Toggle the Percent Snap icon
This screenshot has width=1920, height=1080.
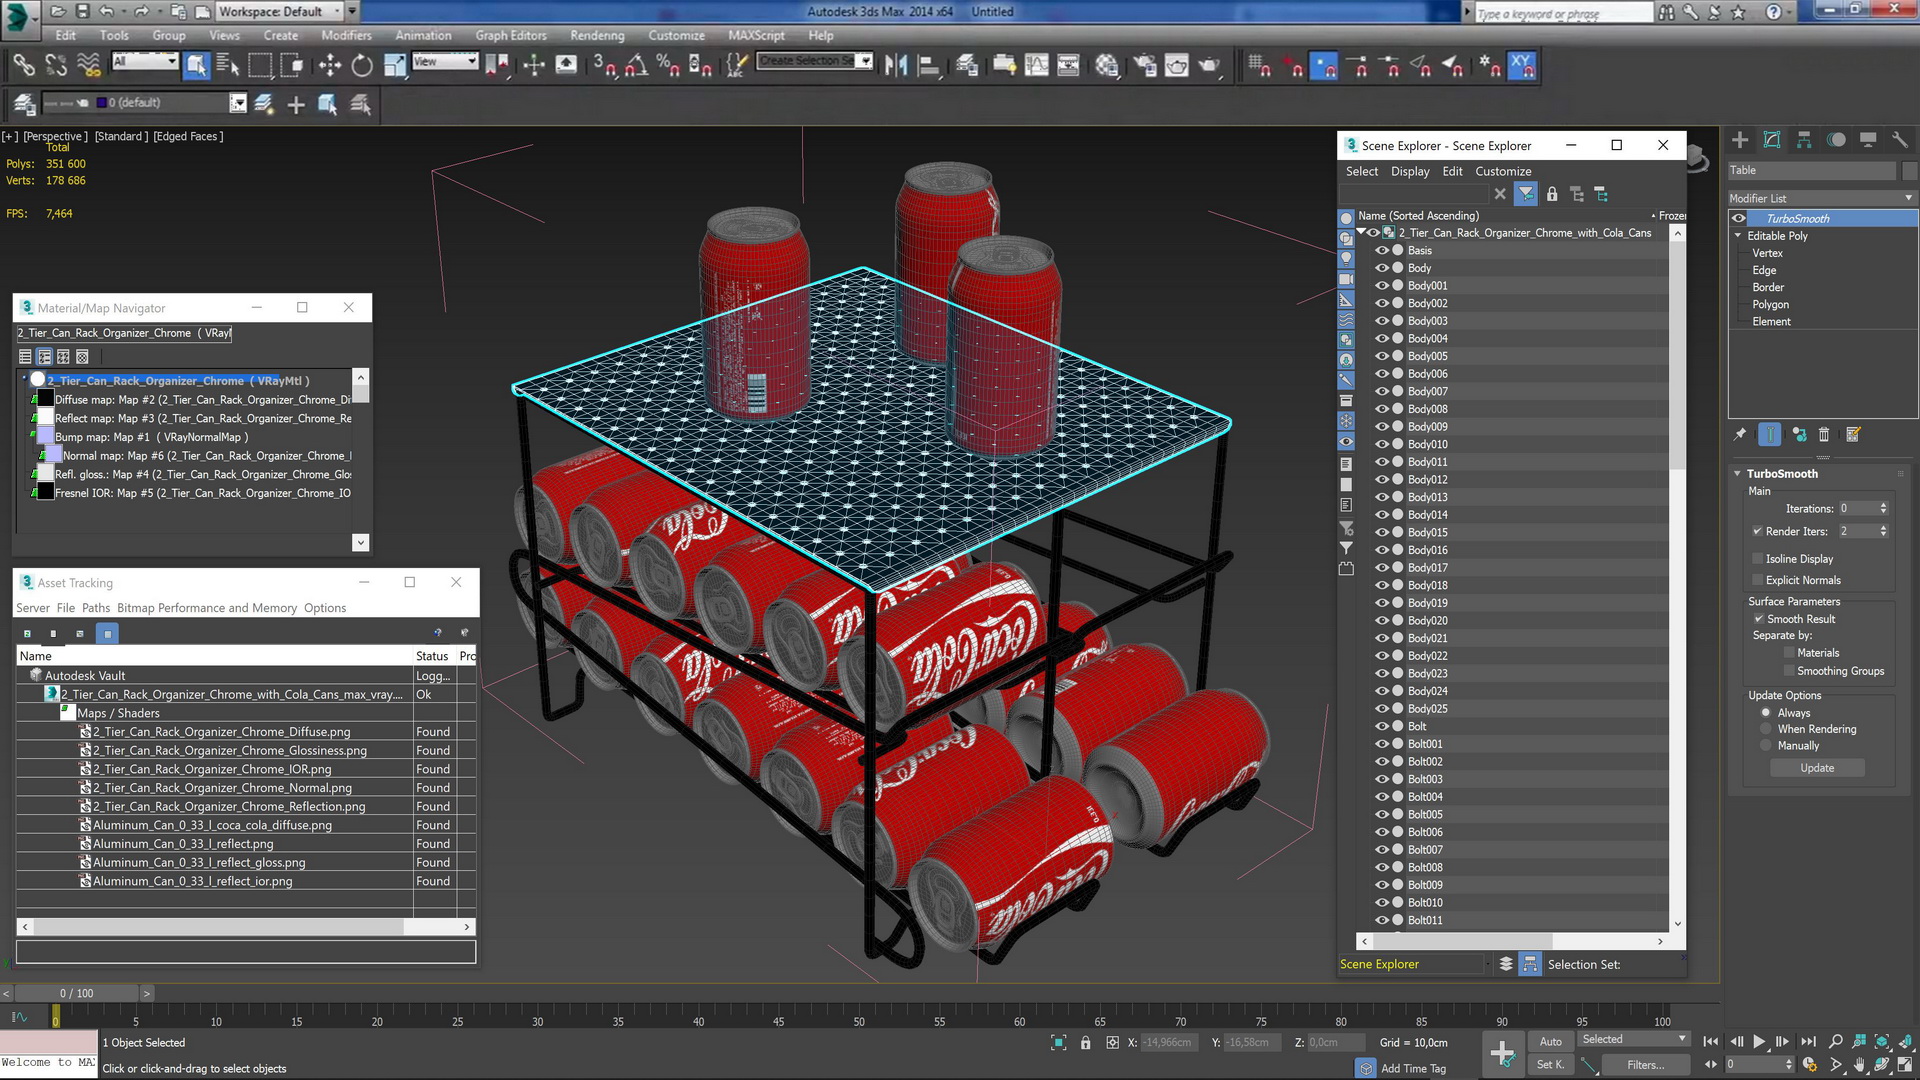(668, 66)
